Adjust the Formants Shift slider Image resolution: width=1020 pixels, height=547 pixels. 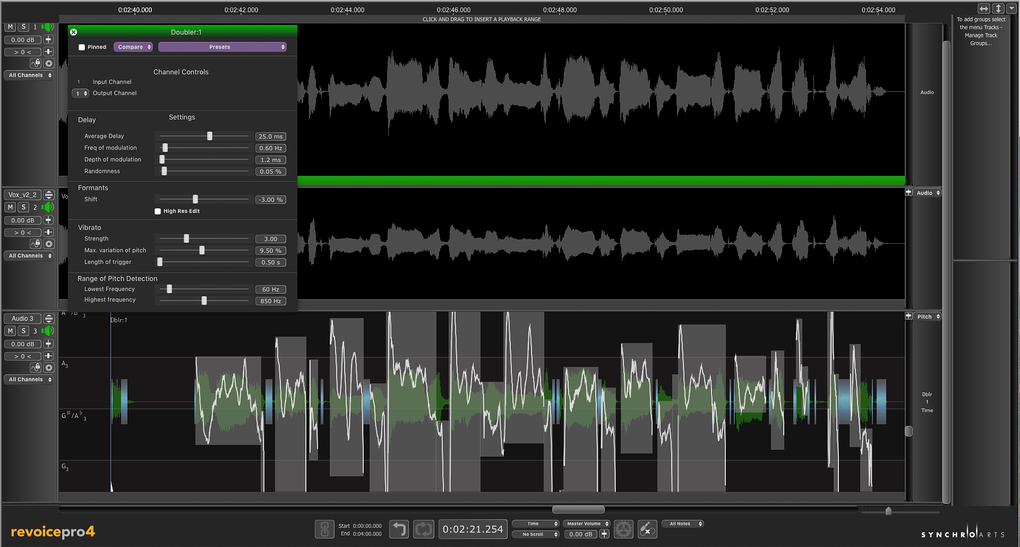pyautogui.click(x=195, y=199)
